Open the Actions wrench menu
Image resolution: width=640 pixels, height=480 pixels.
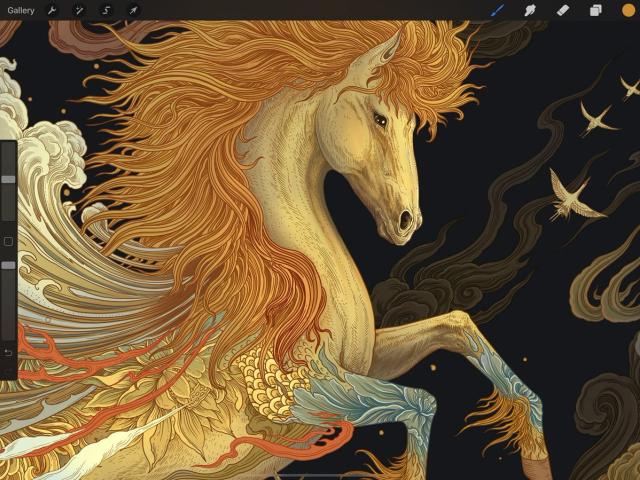(52, 10)
